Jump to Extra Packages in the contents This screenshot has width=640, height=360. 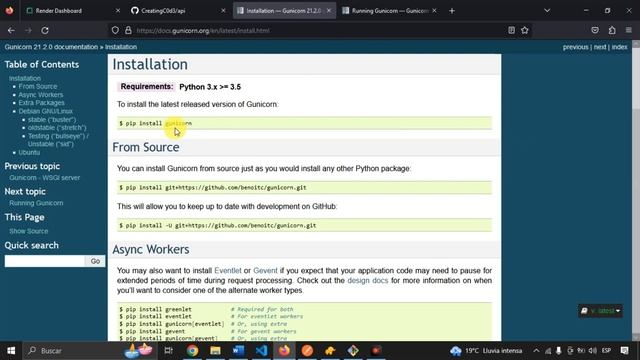[41, 103]
